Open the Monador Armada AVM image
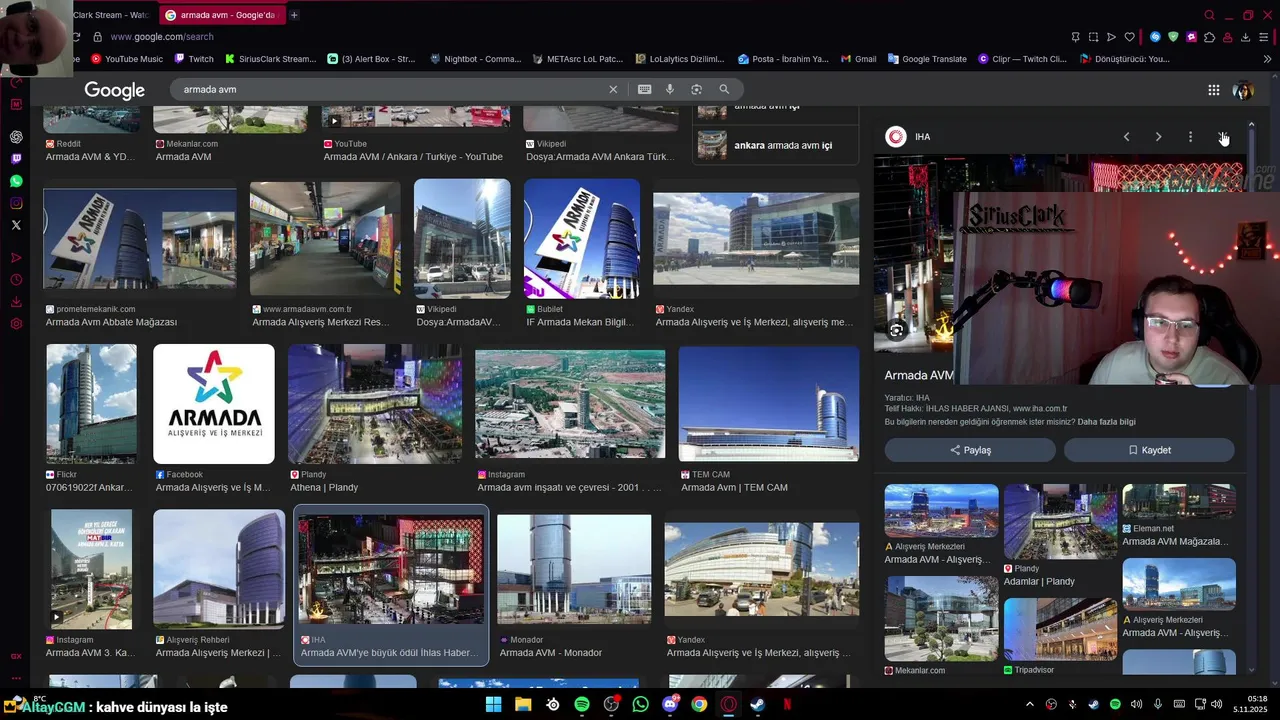Screen dimensions: 1280x720 click(574, 569)
